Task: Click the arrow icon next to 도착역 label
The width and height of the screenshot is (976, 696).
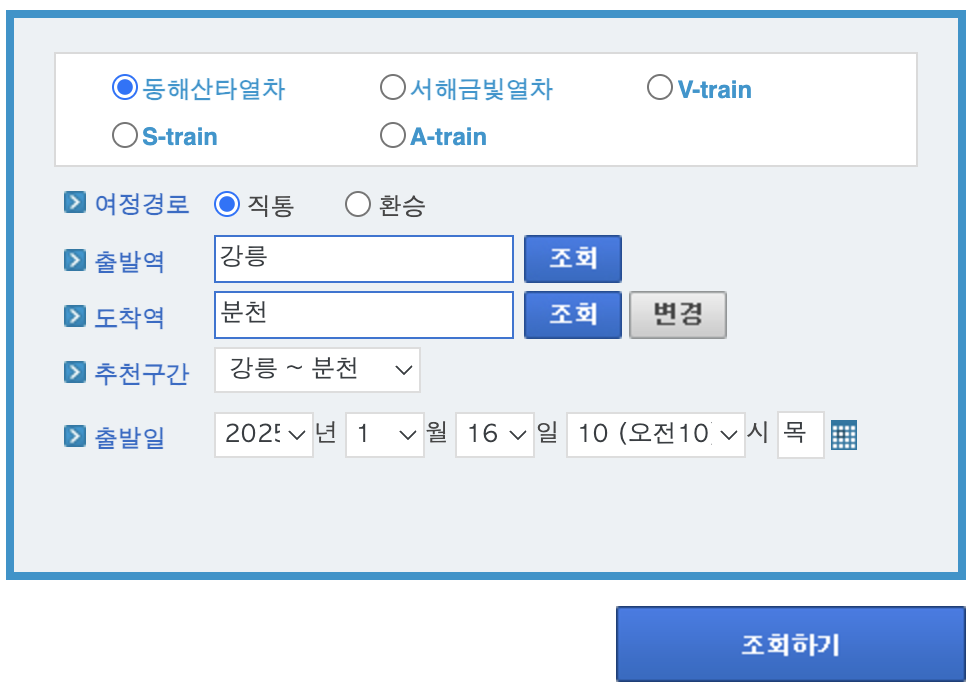Action: [74, 315]
